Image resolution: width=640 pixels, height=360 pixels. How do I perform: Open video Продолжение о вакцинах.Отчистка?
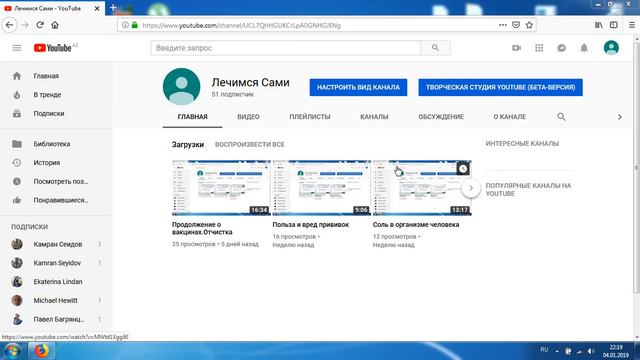coord(202,228)
